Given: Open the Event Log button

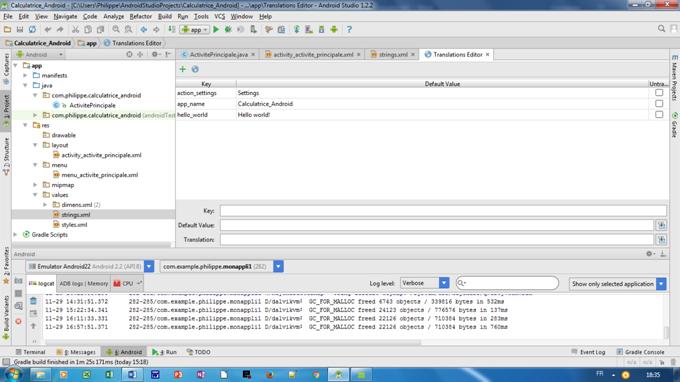Looking at the screenshot, I should coord(588,352).
